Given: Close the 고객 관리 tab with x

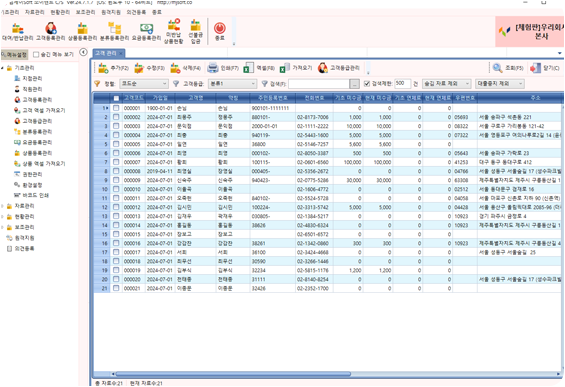Looking at the screenshot, I should 121,54.
